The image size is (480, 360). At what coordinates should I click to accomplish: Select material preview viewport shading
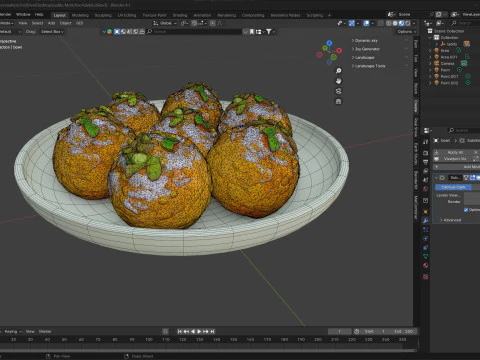[401, 23]
